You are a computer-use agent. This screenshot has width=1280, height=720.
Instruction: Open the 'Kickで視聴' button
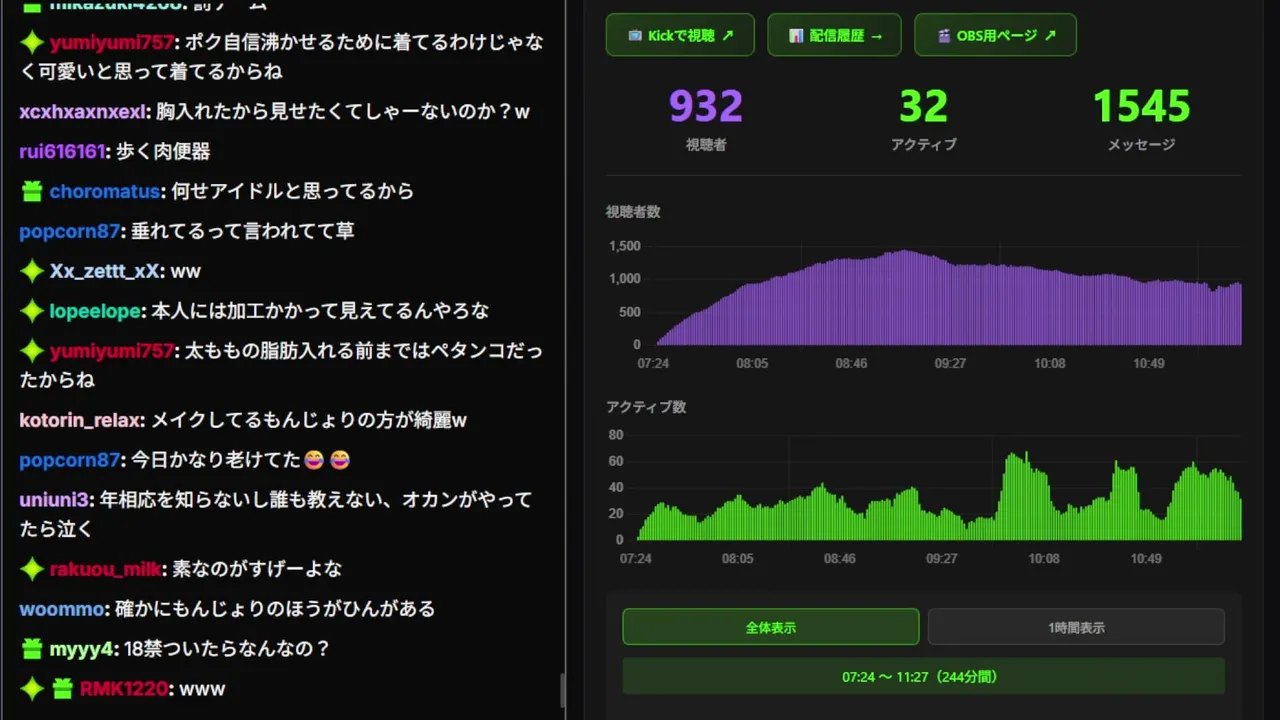[x=680, y=35]
